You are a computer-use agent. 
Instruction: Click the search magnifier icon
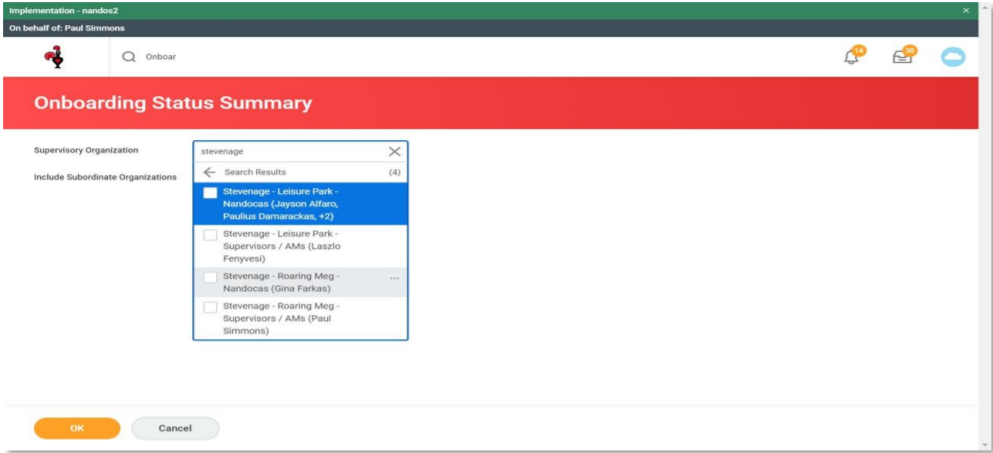pyautogui.click(x=129, y=57)
